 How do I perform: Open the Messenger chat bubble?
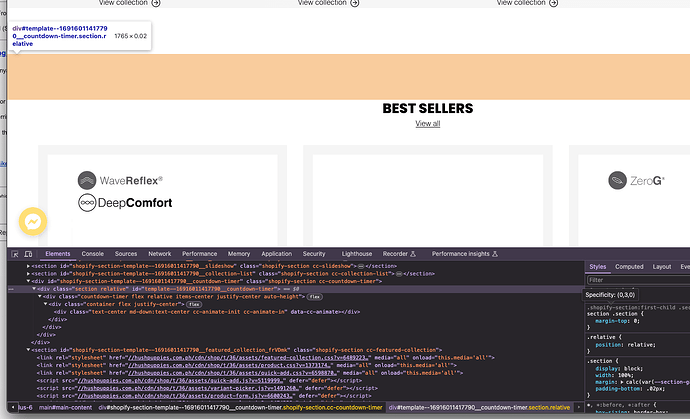point(33,221)
